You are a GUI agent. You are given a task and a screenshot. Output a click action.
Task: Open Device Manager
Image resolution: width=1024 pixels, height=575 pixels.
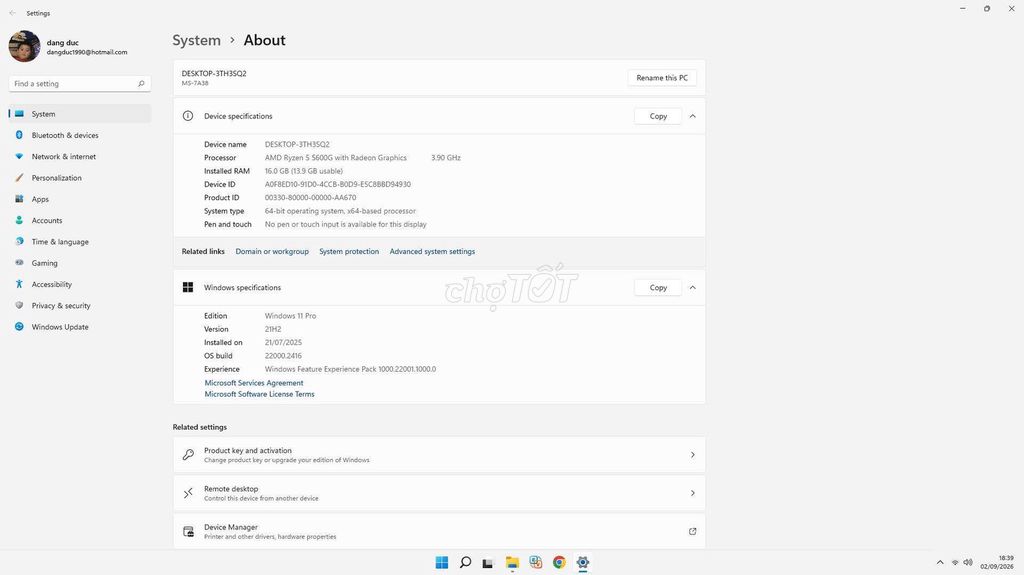pyautogui.click(x=439, y=531)
